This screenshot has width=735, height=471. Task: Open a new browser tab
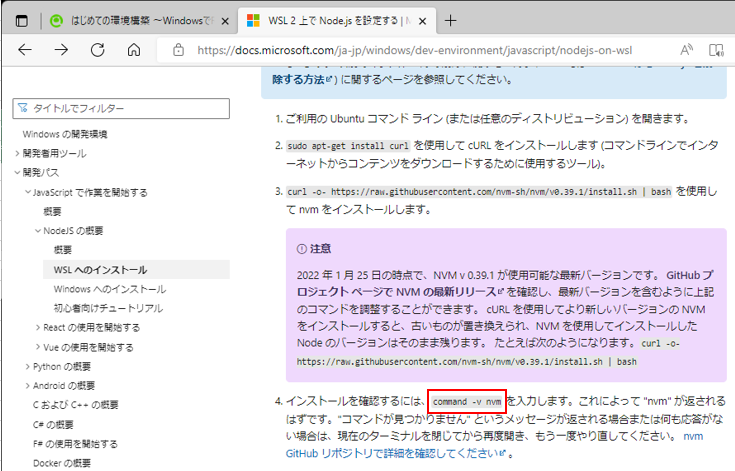point(450,21)
